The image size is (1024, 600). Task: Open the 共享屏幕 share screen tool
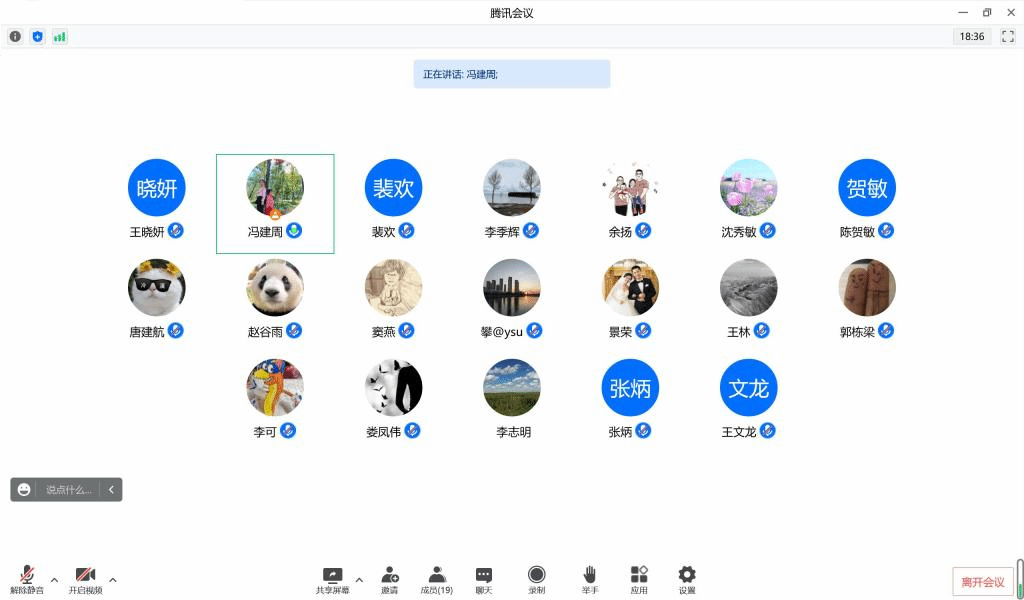pyautogui.click(x=333, y=578)
